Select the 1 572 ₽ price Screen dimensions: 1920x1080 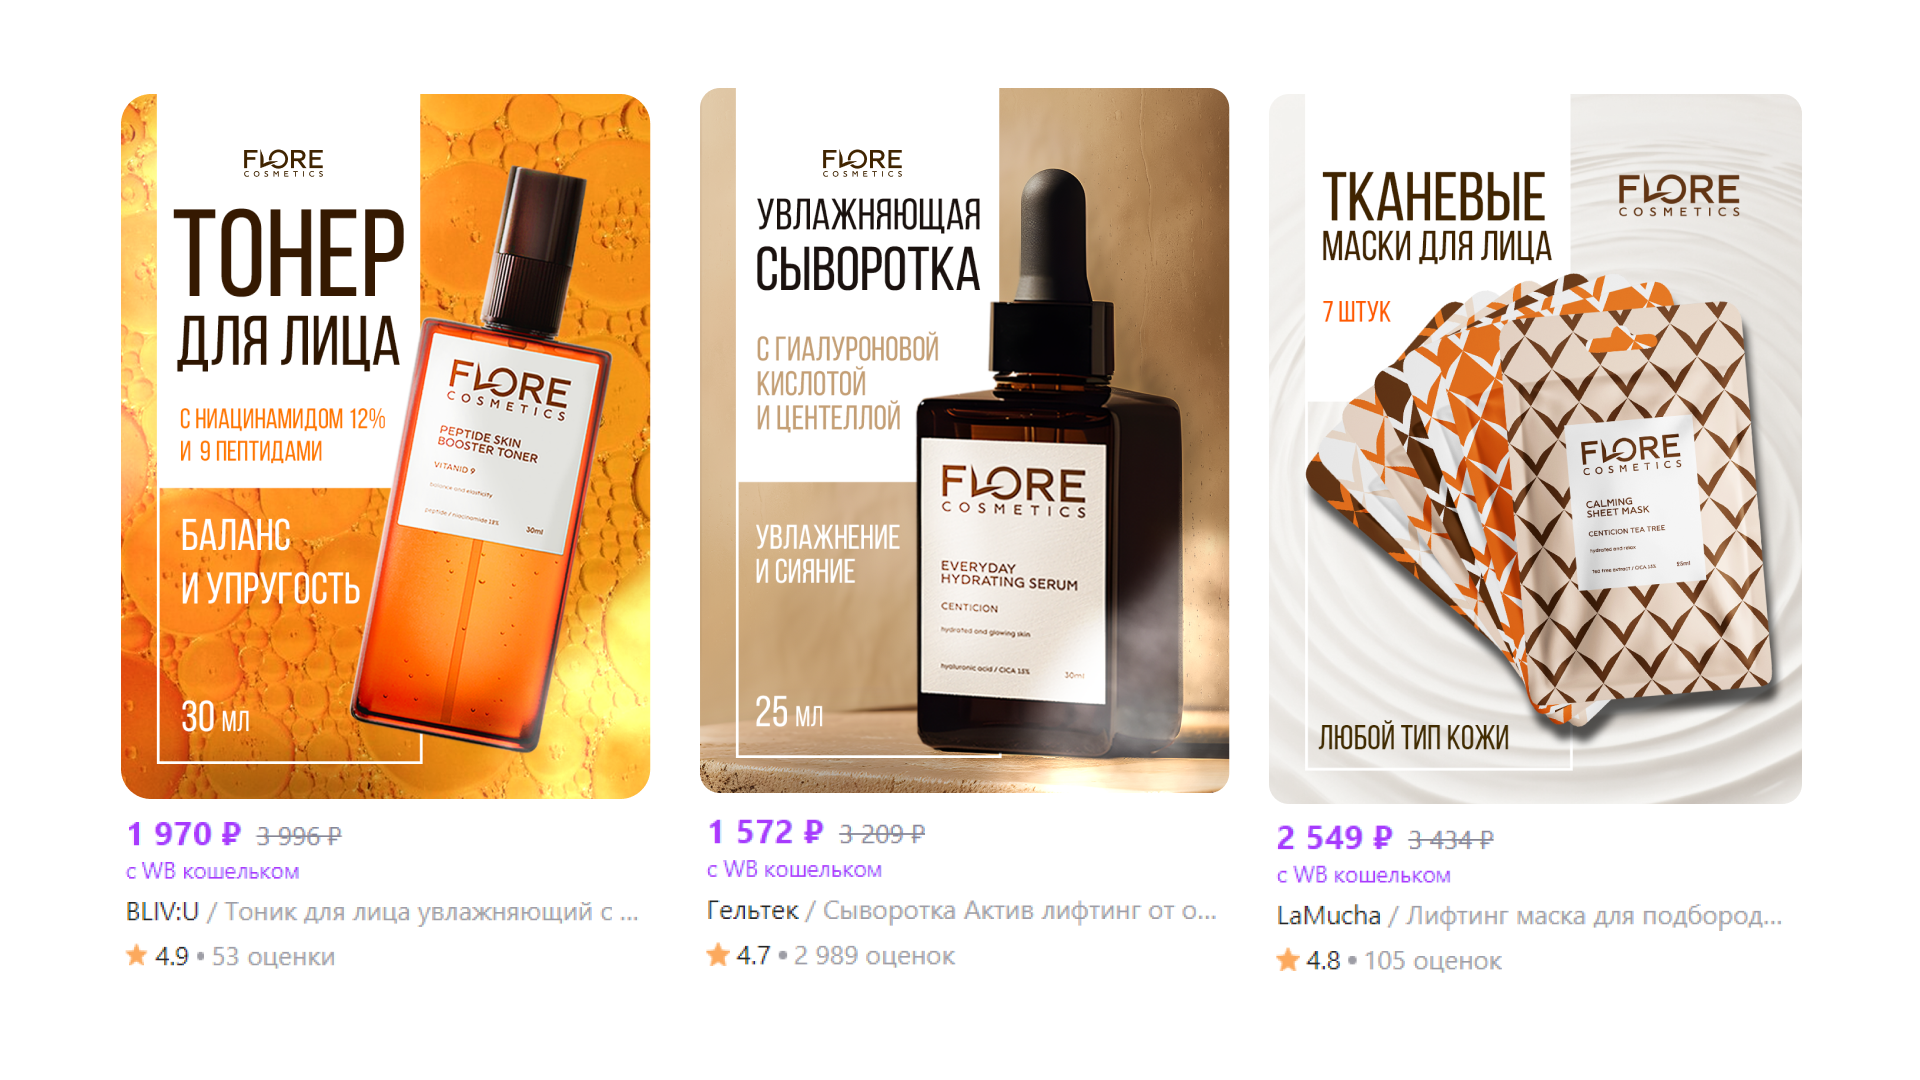[x=765, y=832]
